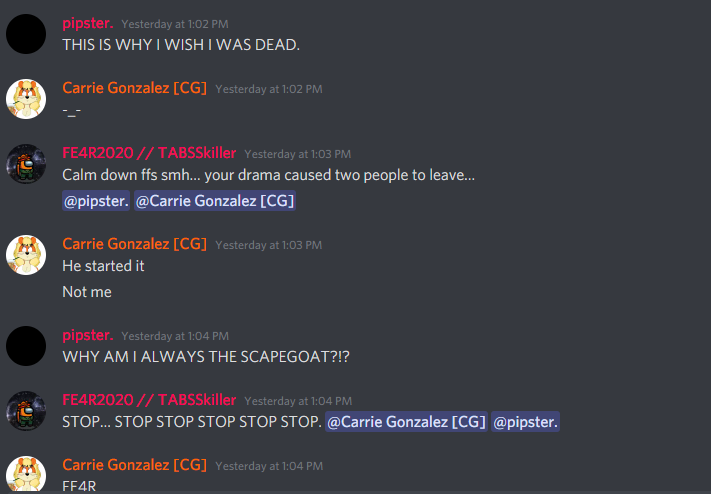Click @Carrie Gonzalez [CG] mention under 'Calm down' message

click(x=215, y=201)
